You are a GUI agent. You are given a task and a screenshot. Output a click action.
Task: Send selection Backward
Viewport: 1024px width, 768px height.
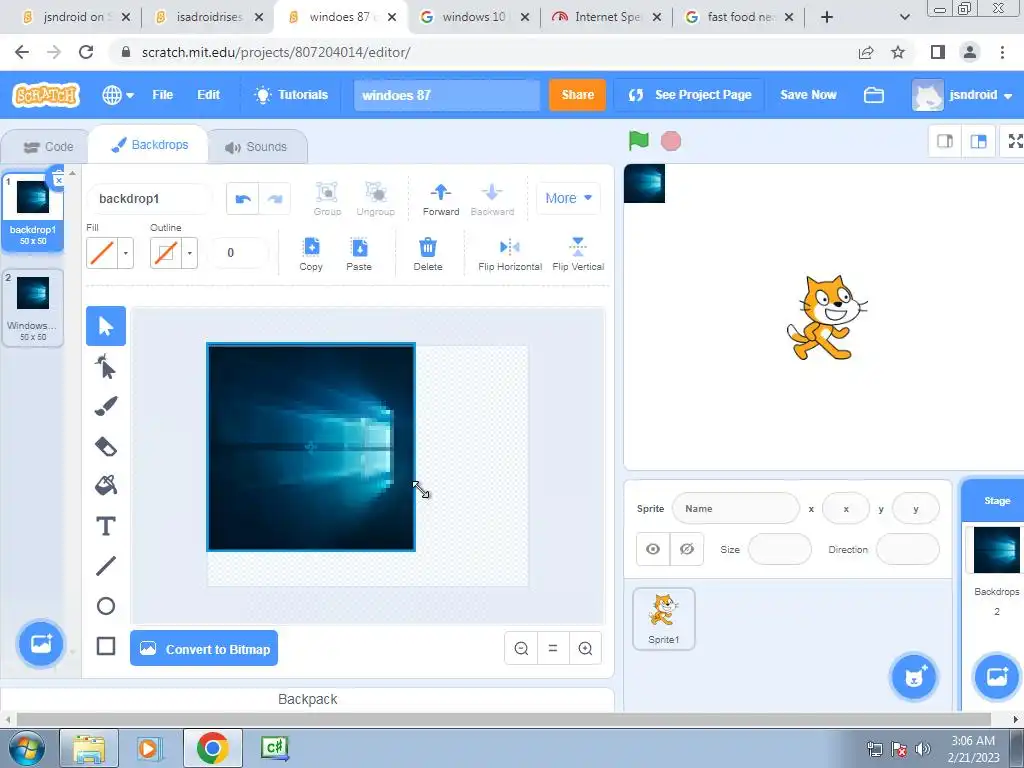click(x=492, y=199)
